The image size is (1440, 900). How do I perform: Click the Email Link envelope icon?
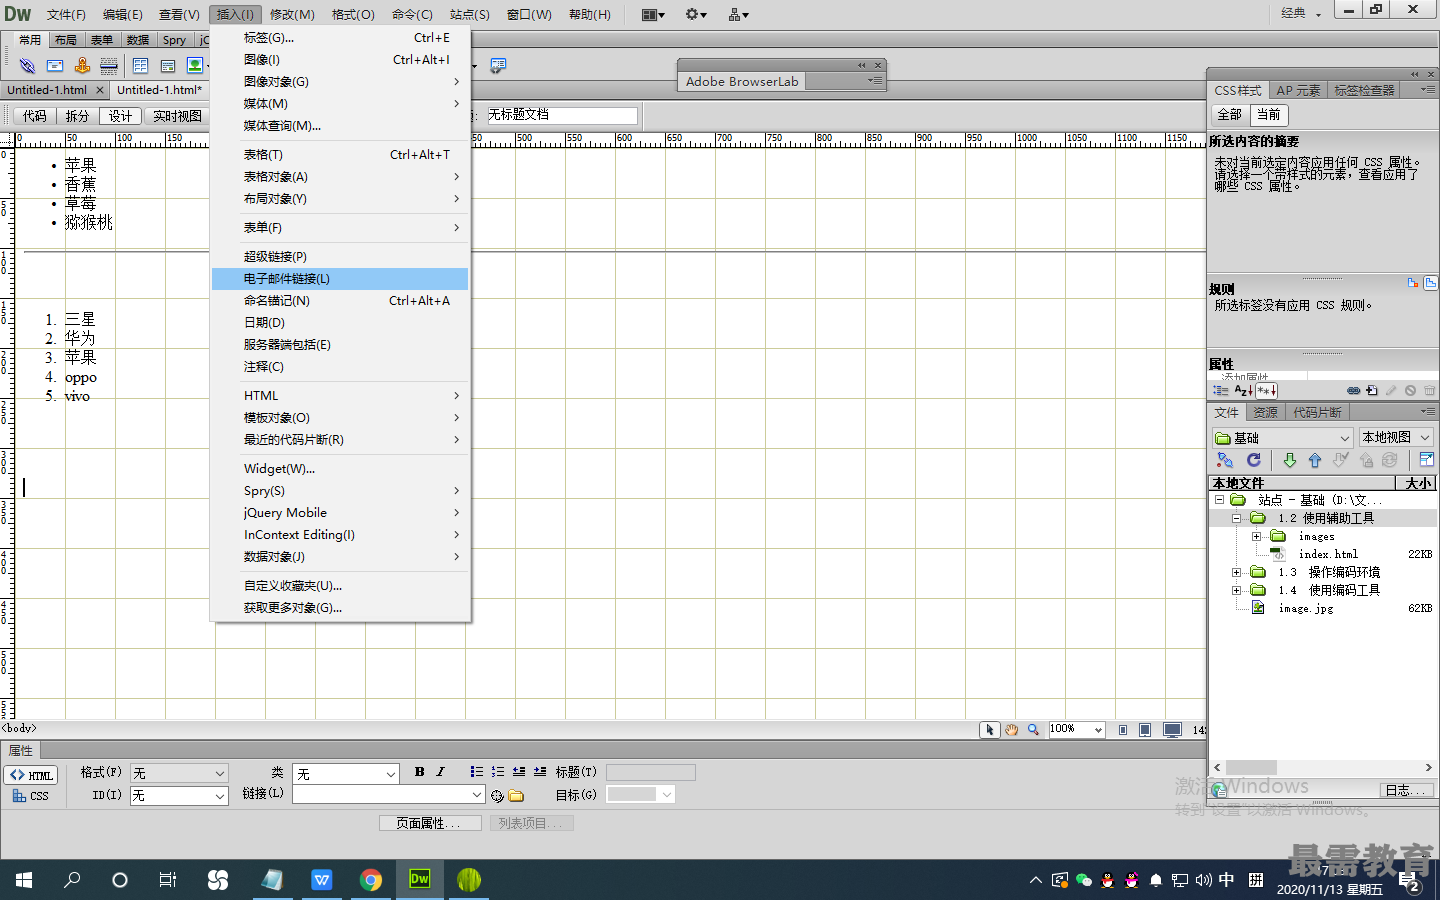click(x=55, y=66)
